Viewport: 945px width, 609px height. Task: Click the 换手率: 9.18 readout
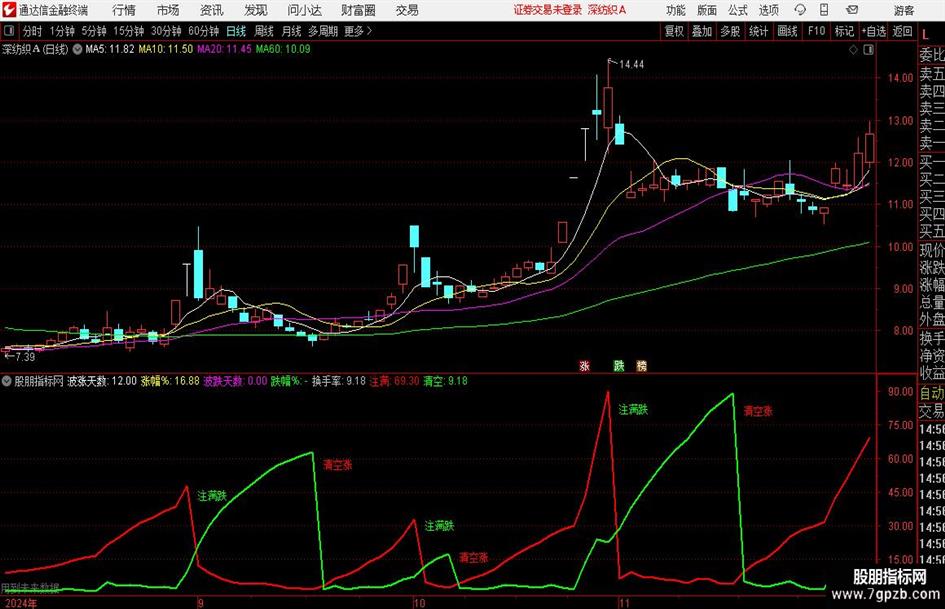click(338, 381)
